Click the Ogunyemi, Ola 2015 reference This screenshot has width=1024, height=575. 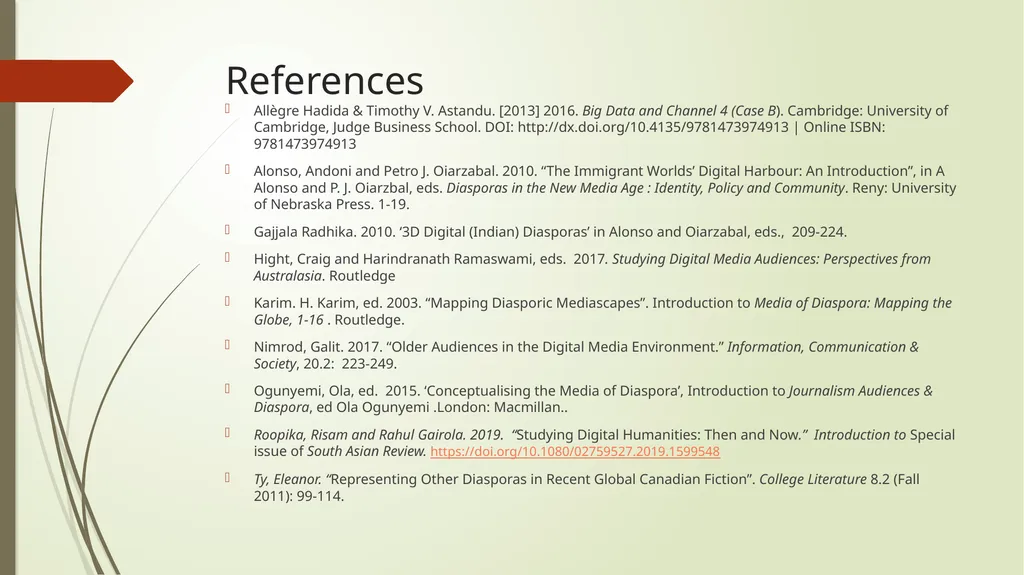coord(593,399)
